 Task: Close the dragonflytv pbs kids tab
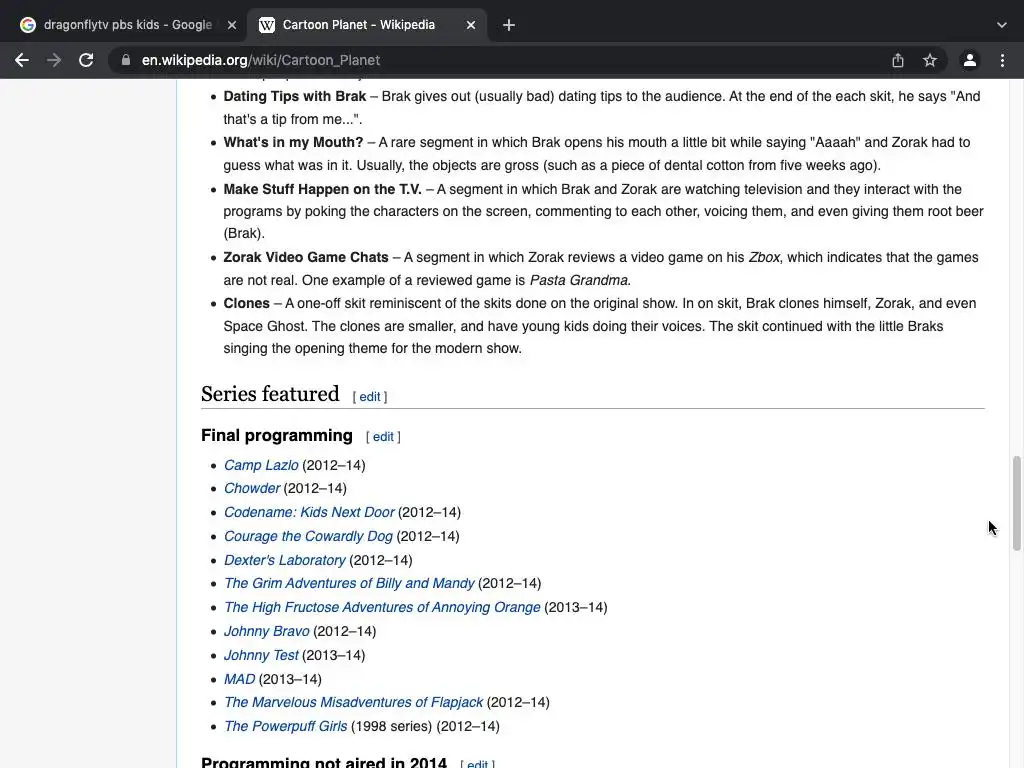(x=232, y=25)
